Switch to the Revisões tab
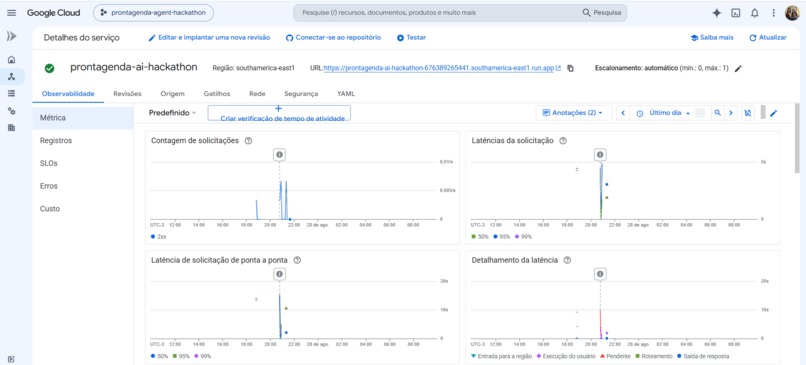The height and width of the screenshot is (365, 806). [x=127, y=94]
